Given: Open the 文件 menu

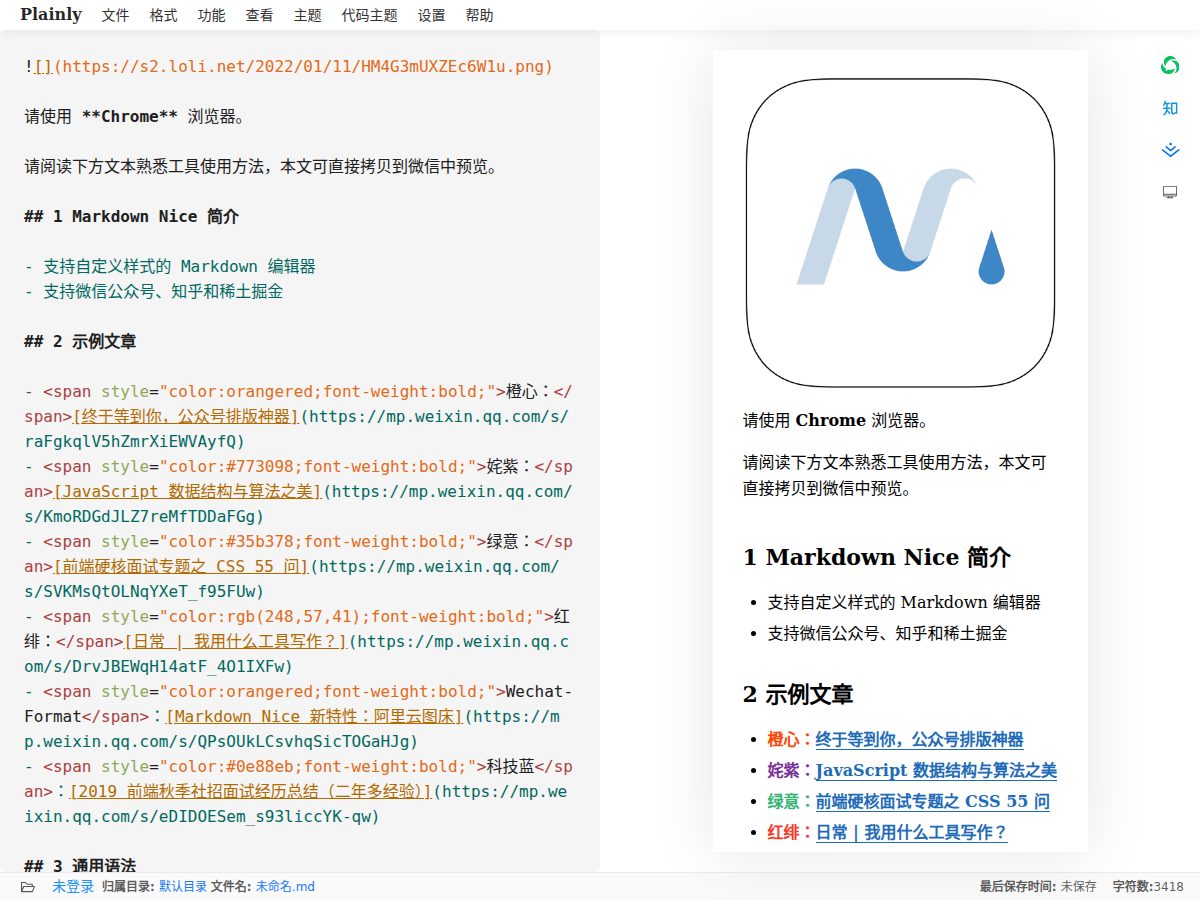Looking at the screenshot, I should (116, 16).
